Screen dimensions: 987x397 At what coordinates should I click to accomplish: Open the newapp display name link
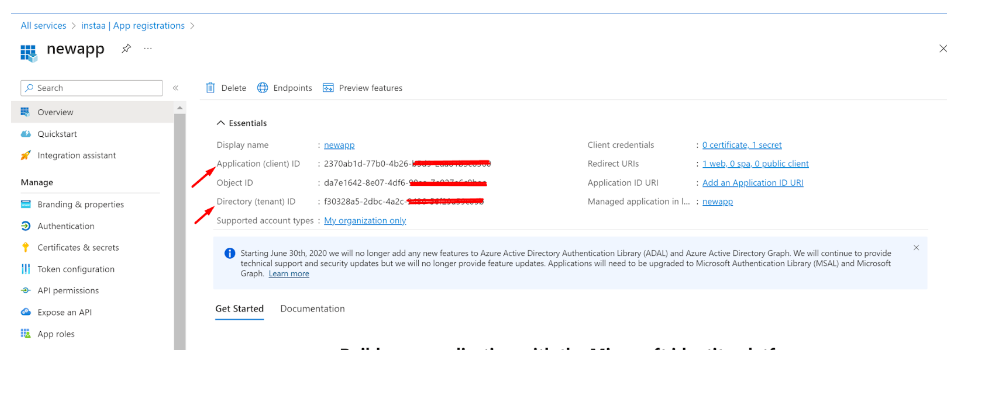point(339,145)
